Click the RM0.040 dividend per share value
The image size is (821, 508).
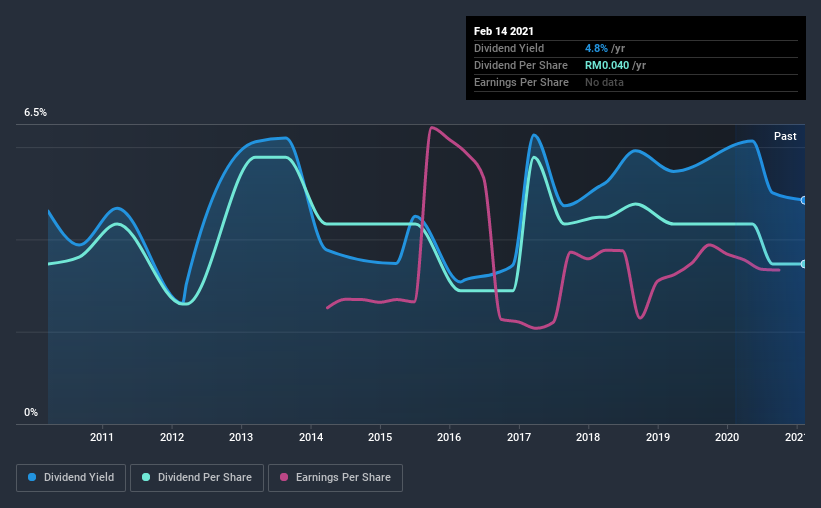point(607,65)
